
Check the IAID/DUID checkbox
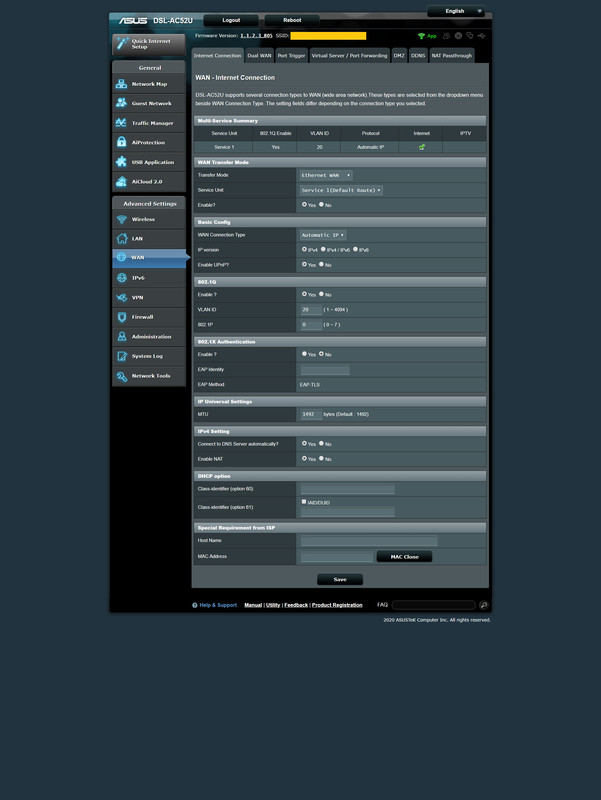point(304,502)
